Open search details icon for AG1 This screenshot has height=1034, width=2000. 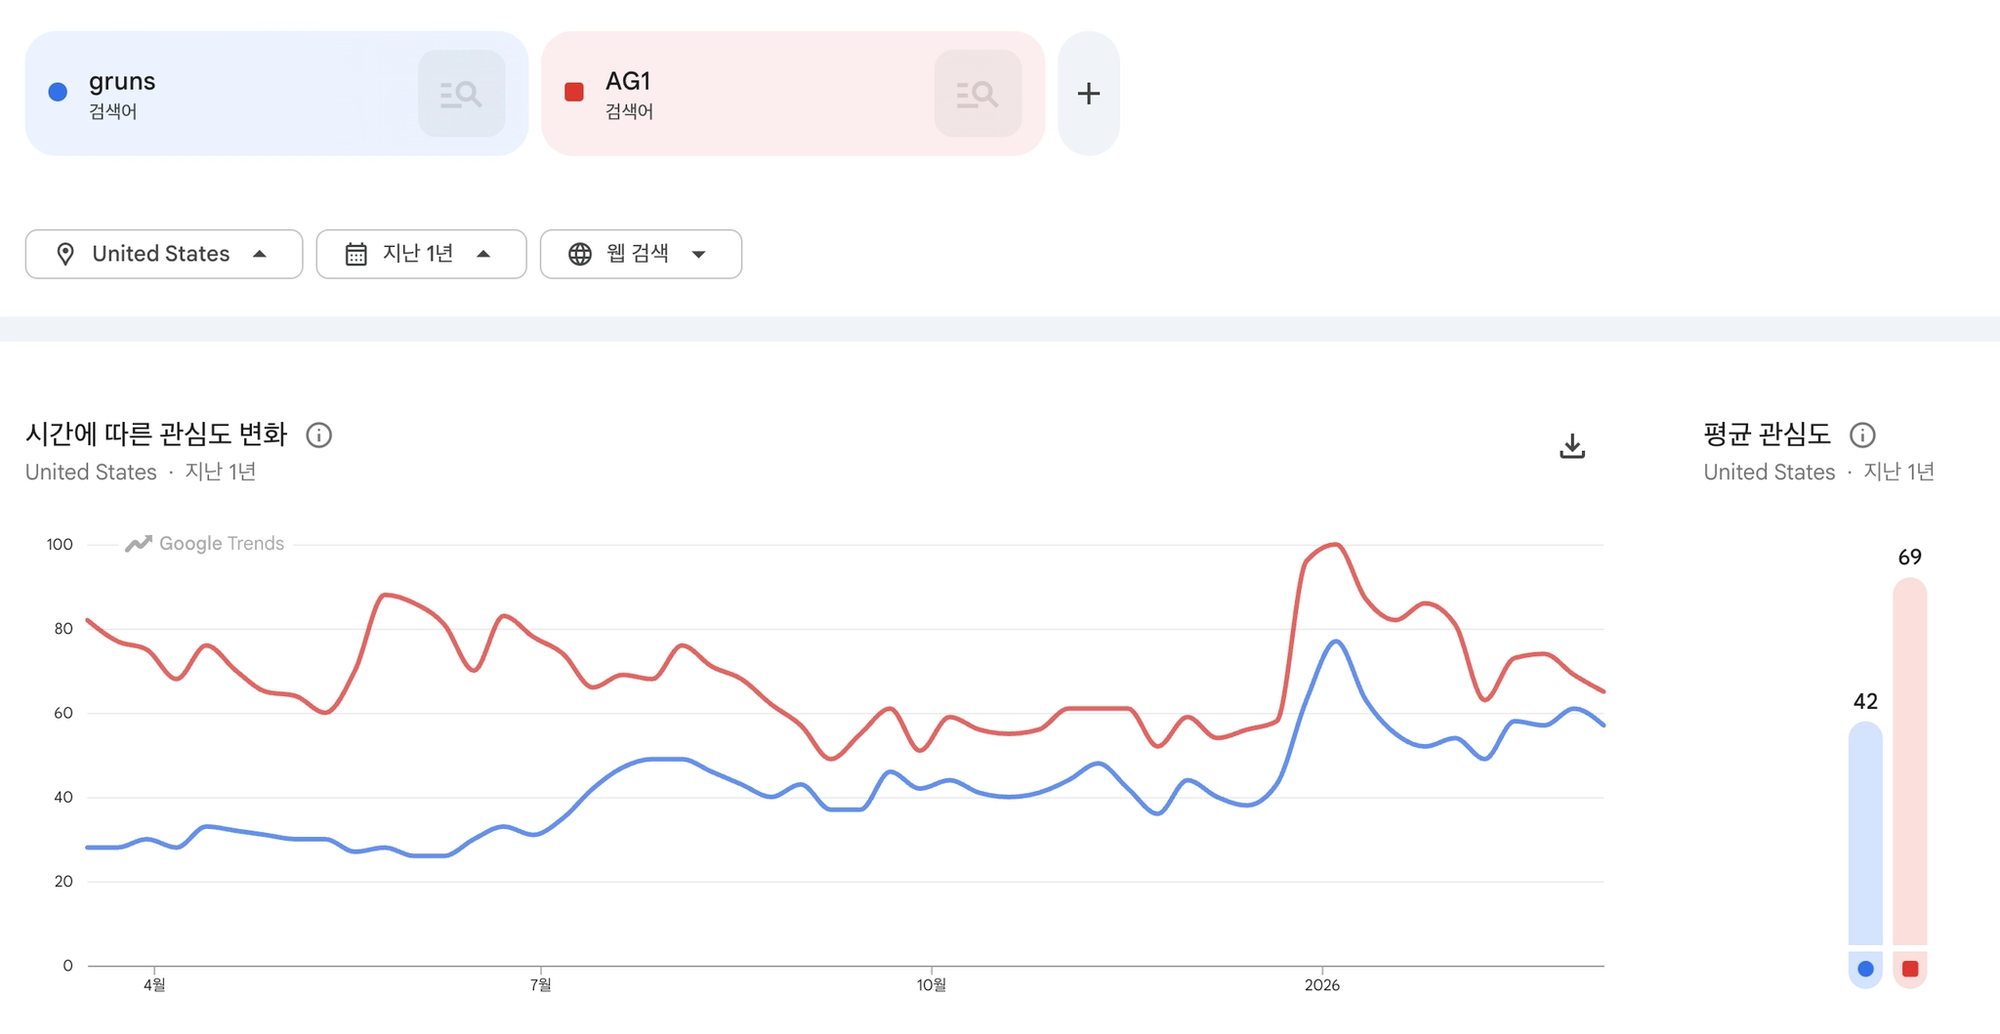(978, 94)
